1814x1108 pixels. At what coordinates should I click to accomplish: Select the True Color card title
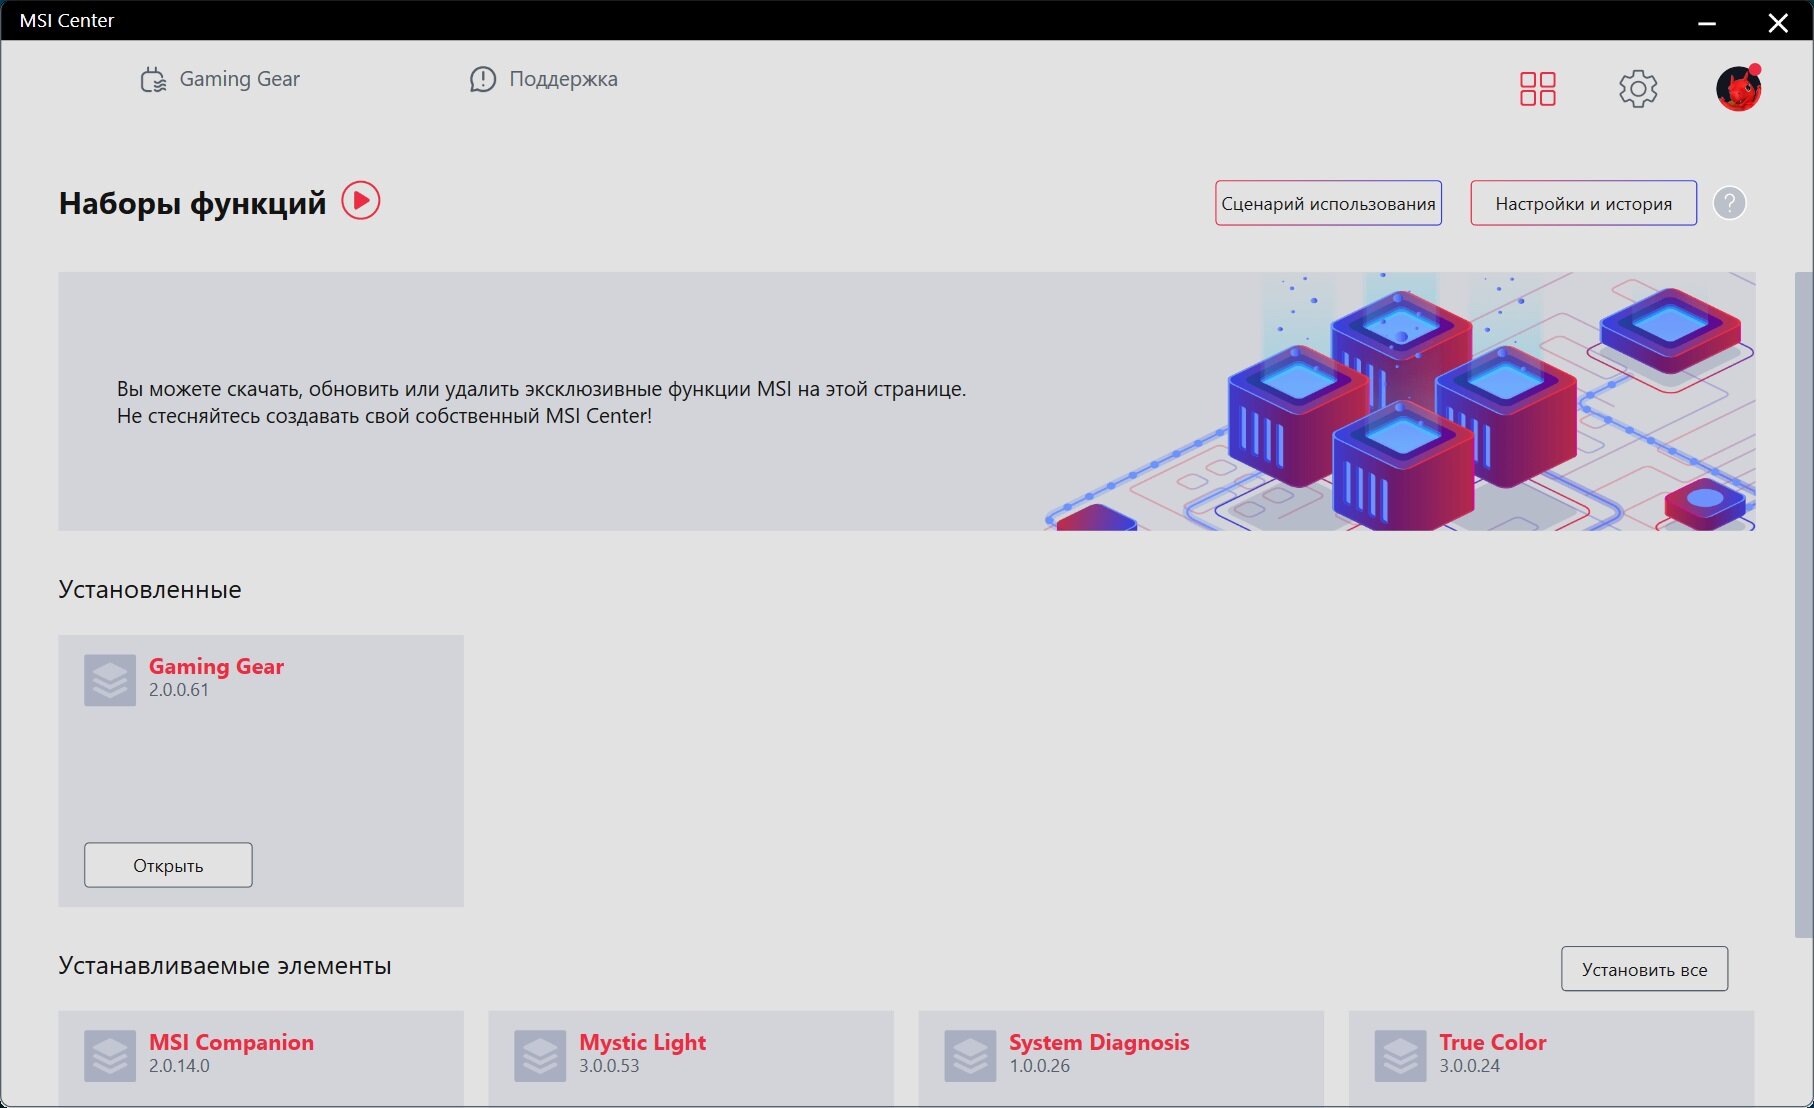click(1492, 1042)
